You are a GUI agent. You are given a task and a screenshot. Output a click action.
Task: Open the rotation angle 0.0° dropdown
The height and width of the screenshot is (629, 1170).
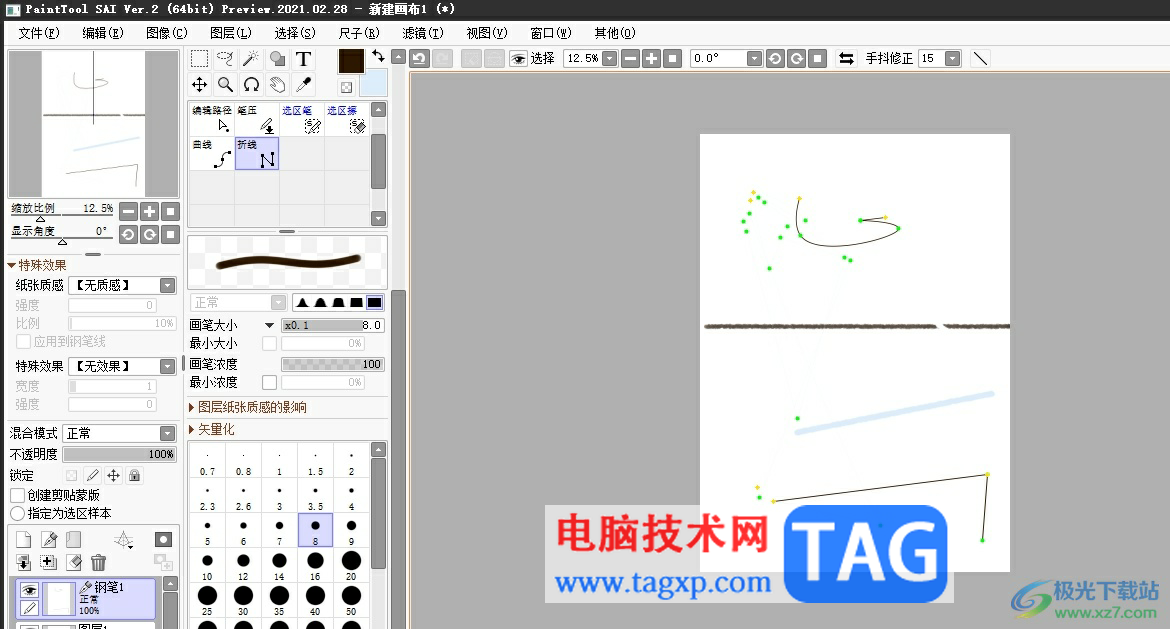754,58
